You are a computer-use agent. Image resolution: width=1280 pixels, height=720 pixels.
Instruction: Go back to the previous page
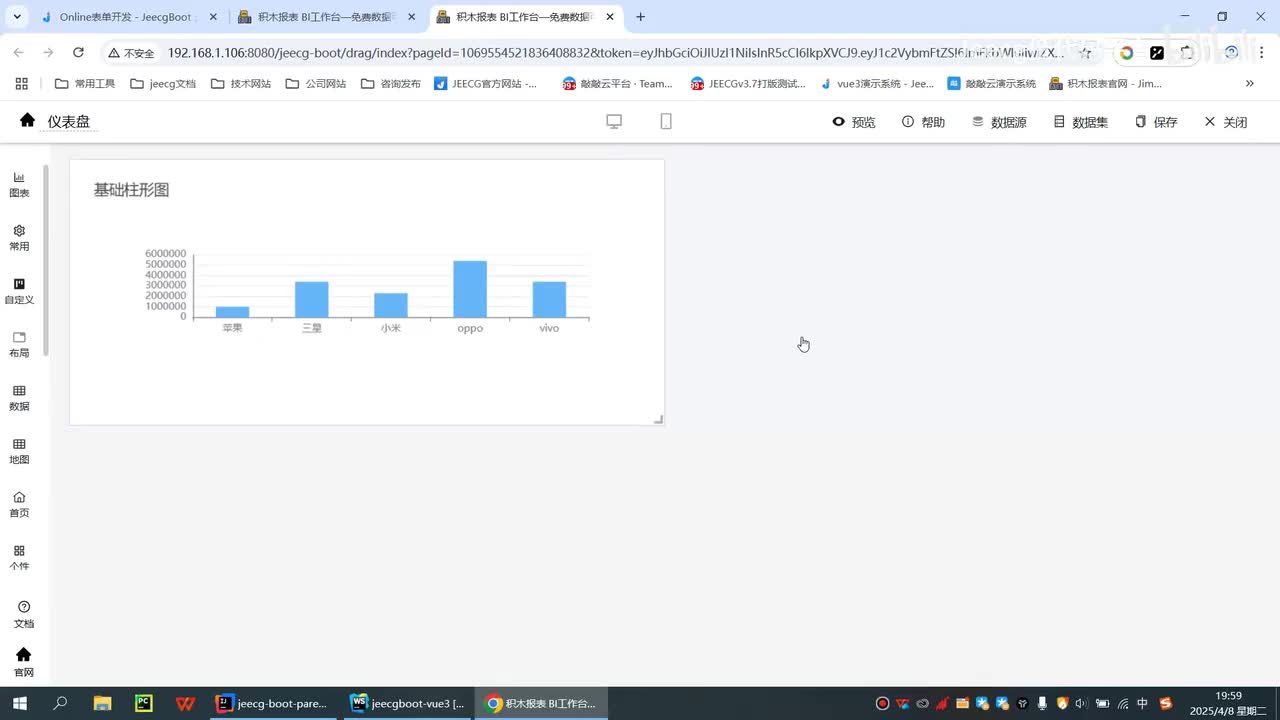(x=18, y=52)
